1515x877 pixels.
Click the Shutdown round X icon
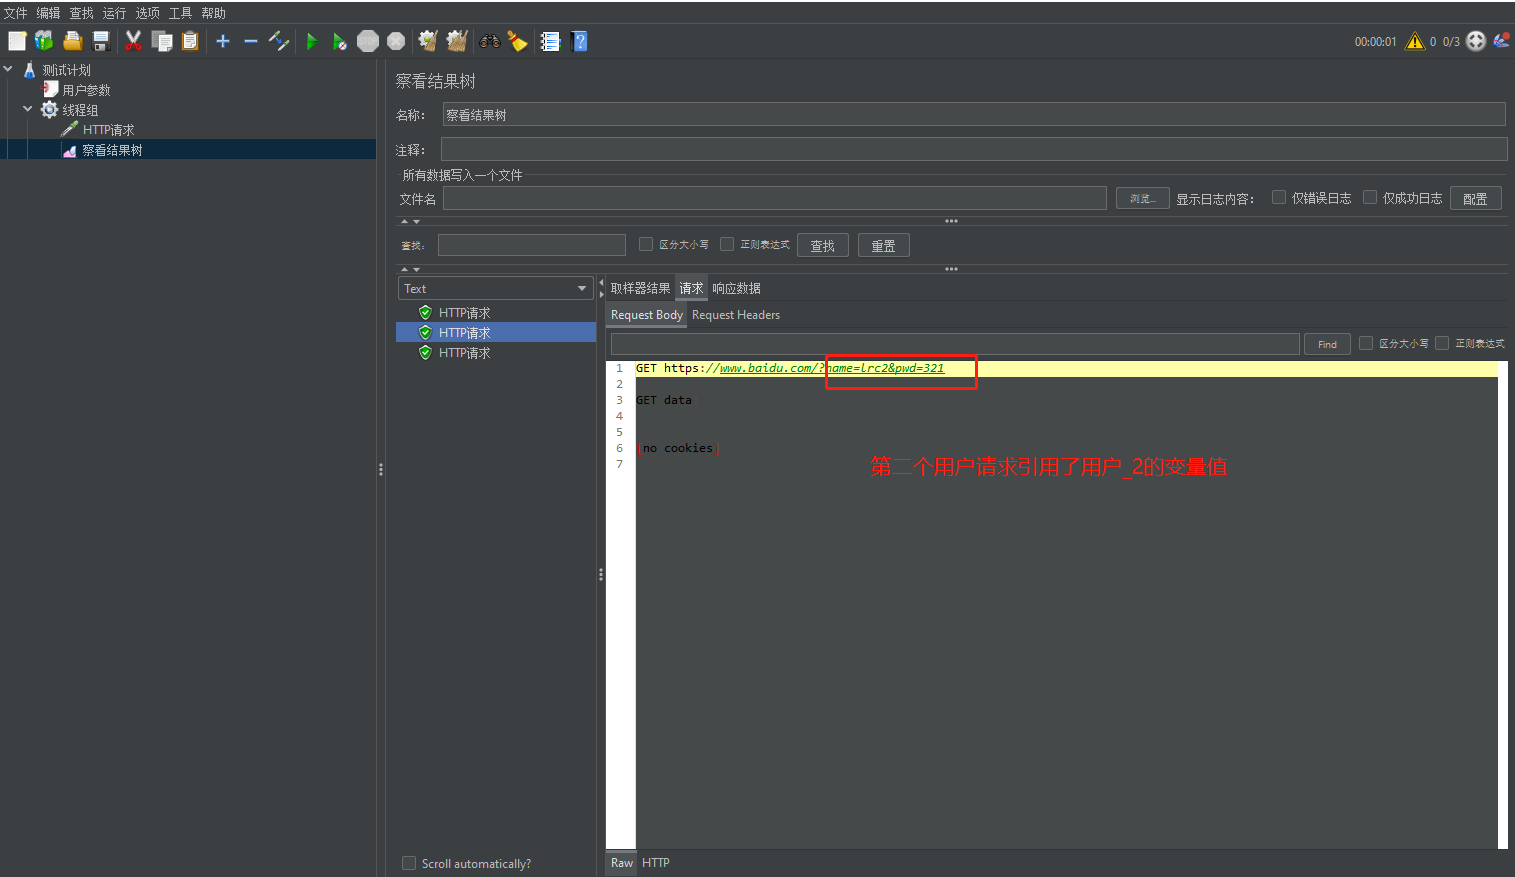(x=396, y=41)
